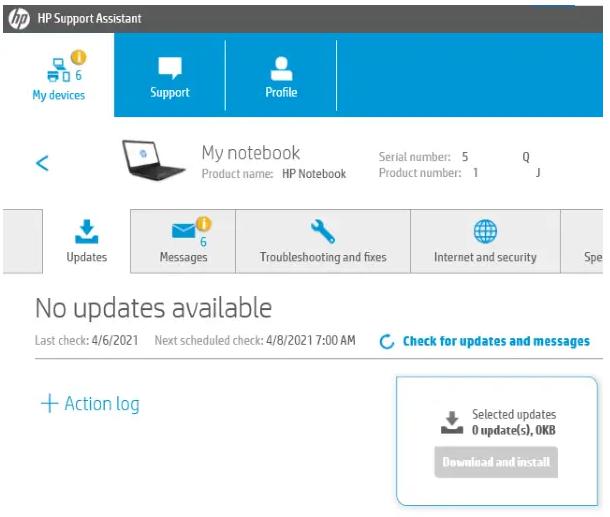Click the wrench icon
610x517 pixels.
pyautogui.click(x=323, y=231)
